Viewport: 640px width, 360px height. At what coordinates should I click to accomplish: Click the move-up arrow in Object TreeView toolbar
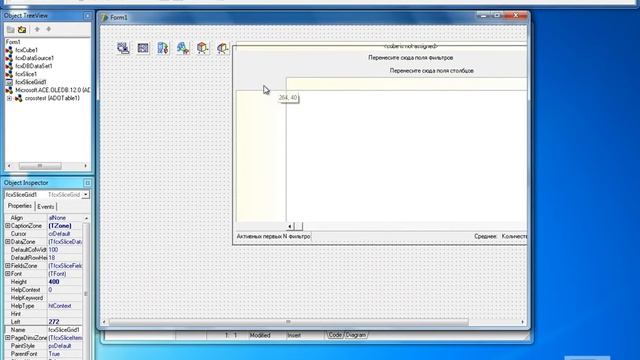point(37,29)
